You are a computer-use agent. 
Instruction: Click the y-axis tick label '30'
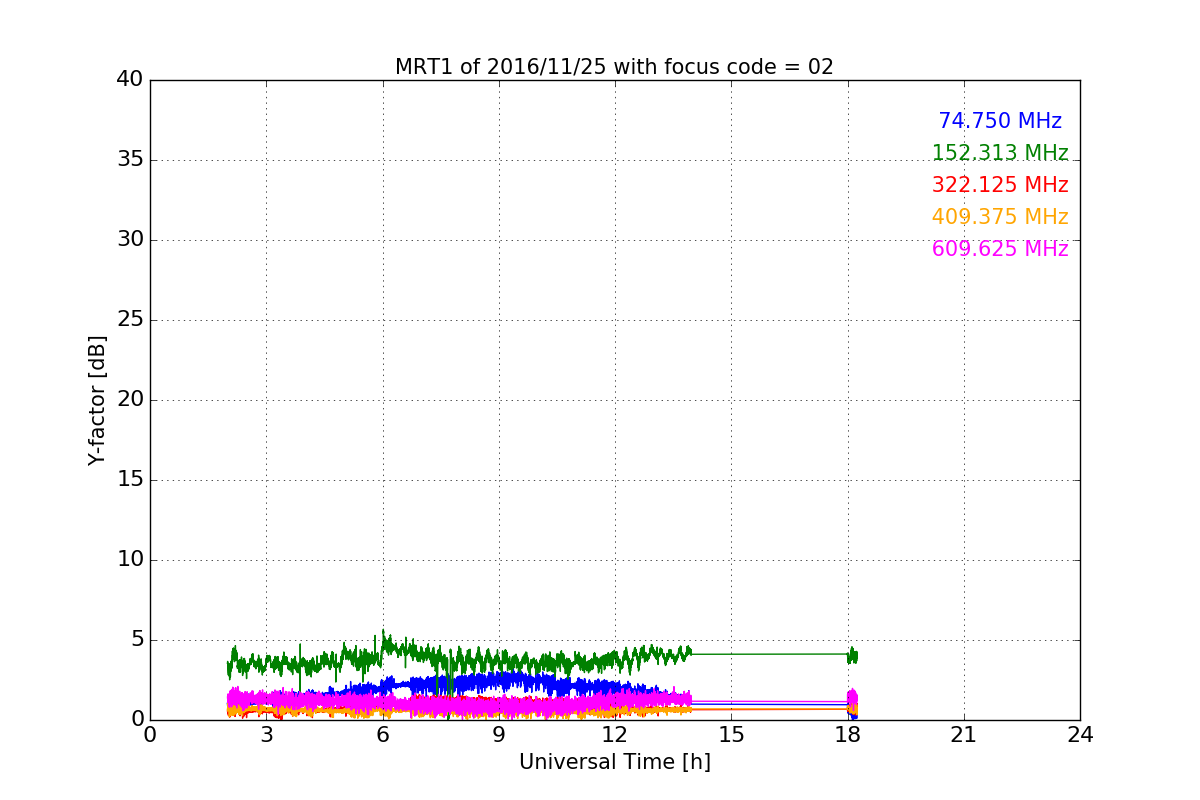click(130, 240)
